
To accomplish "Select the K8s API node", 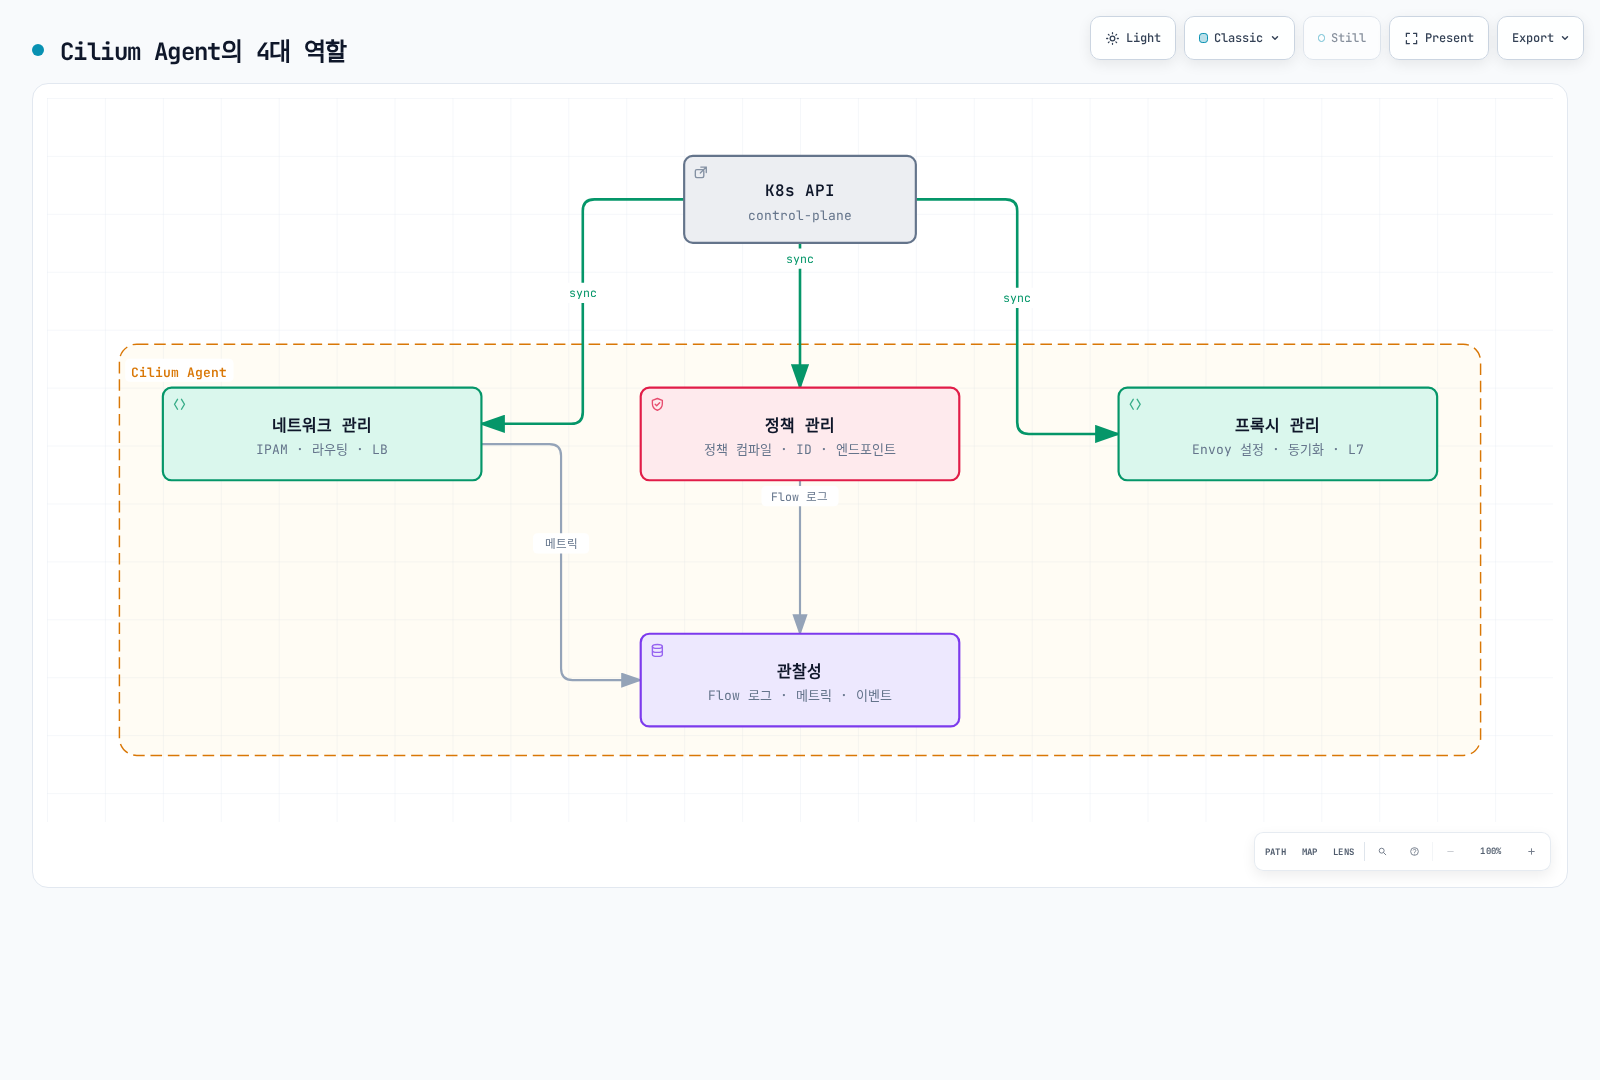I will click(800, 199).
